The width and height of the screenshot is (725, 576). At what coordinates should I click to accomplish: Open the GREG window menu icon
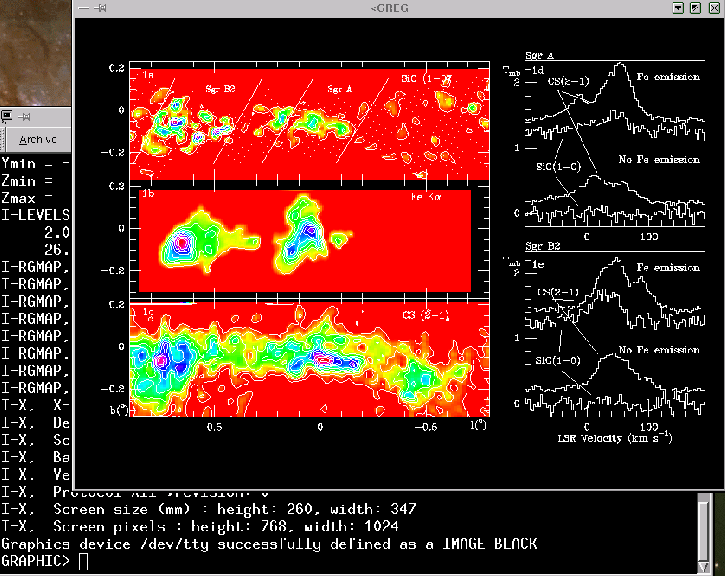click(x=84, y=7)
